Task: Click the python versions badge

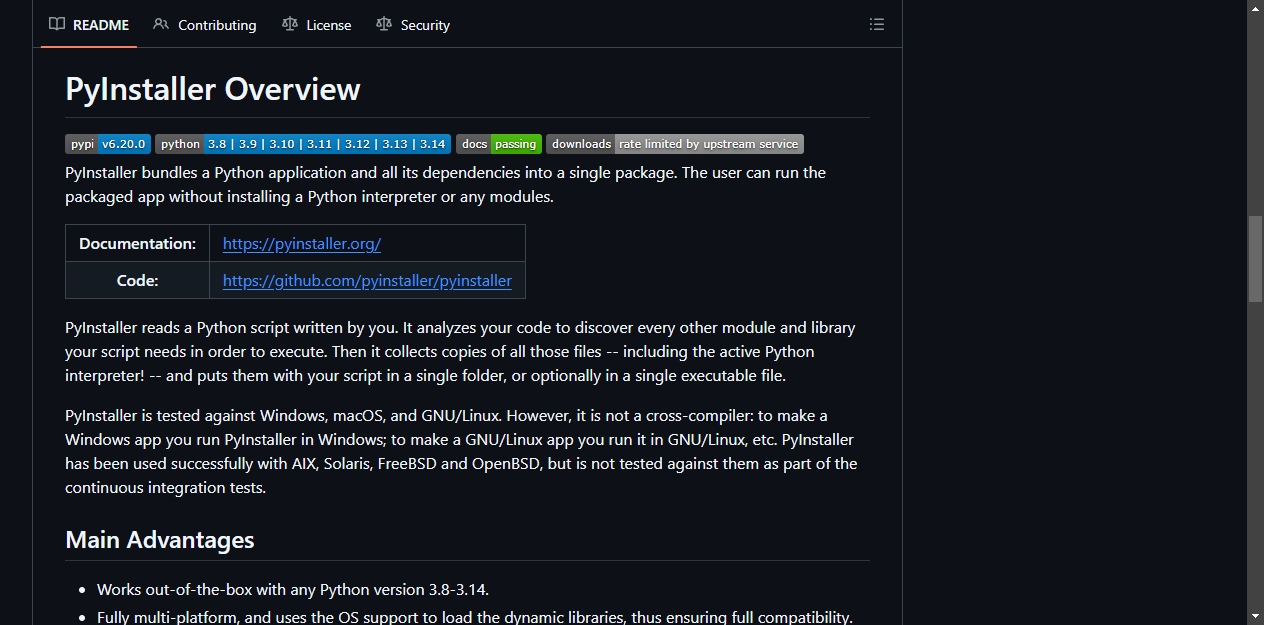Action: (303, 144)
